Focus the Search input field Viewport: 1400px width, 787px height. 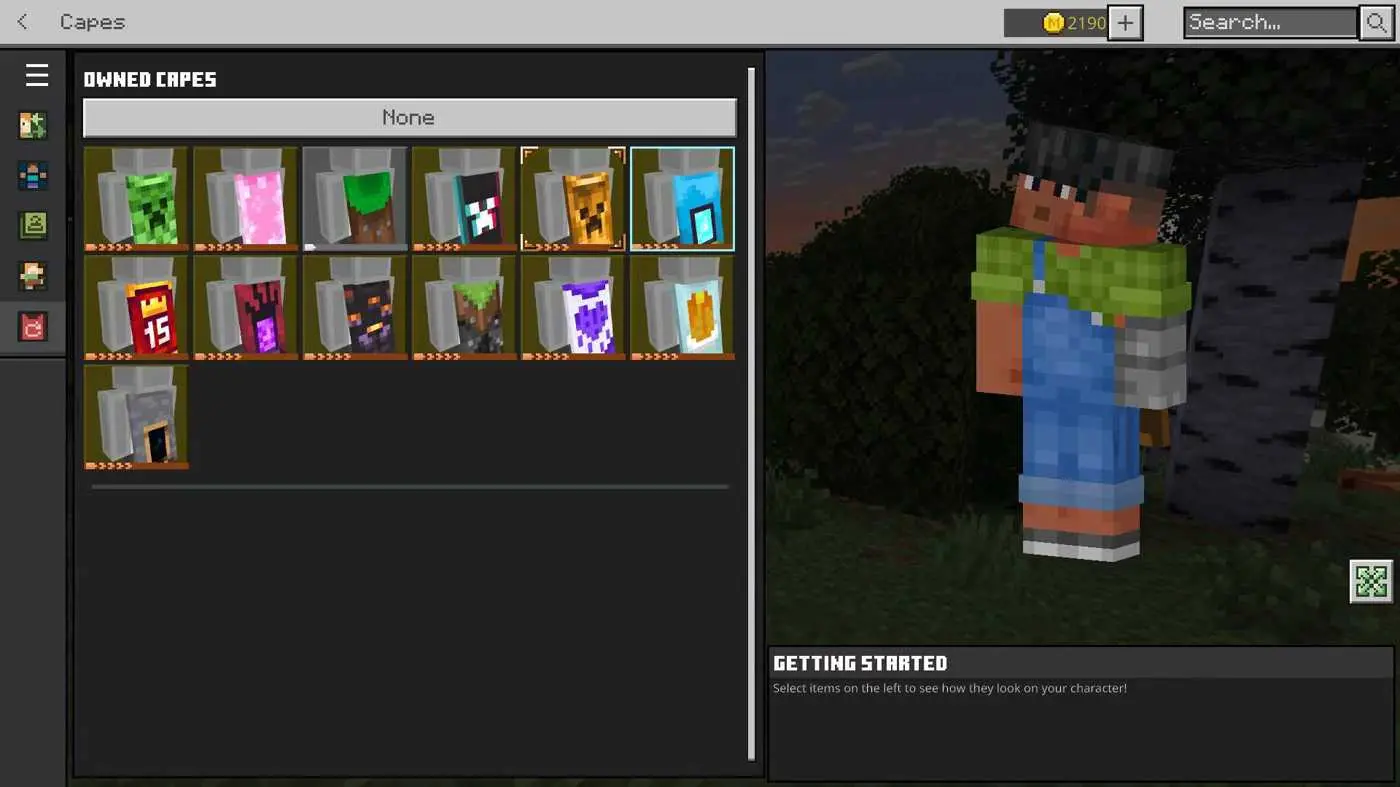[x=1270, y=23]
